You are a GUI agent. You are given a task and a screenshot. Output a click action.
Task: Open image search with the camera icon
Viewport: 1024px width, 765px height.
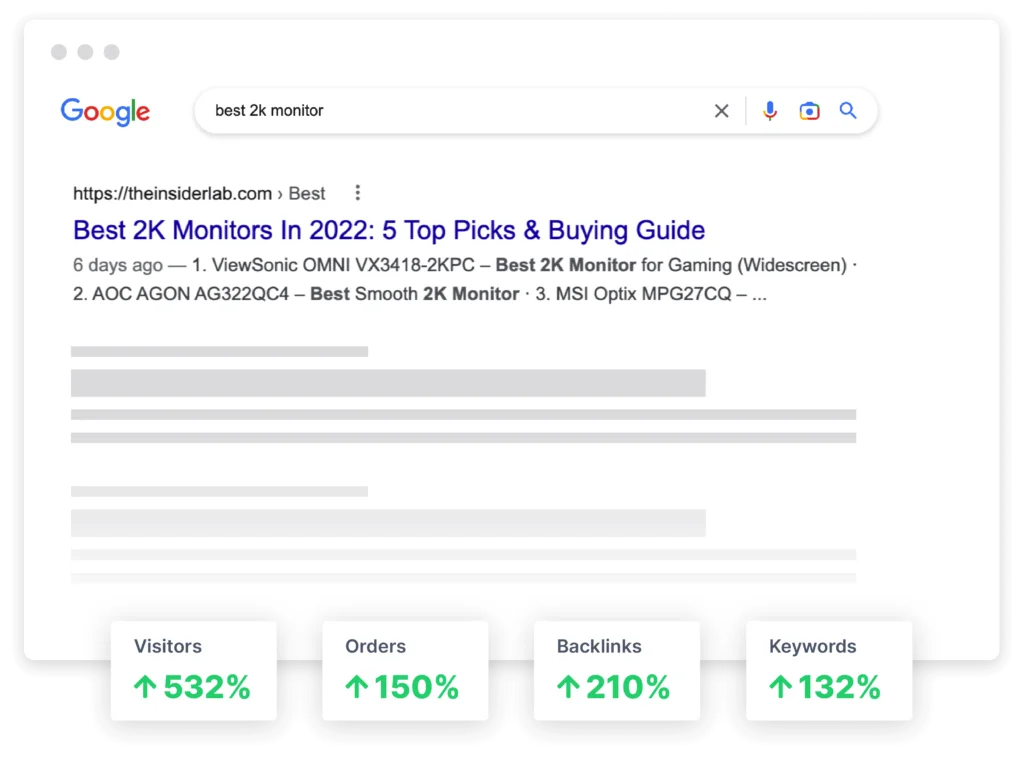click(809, 111)
